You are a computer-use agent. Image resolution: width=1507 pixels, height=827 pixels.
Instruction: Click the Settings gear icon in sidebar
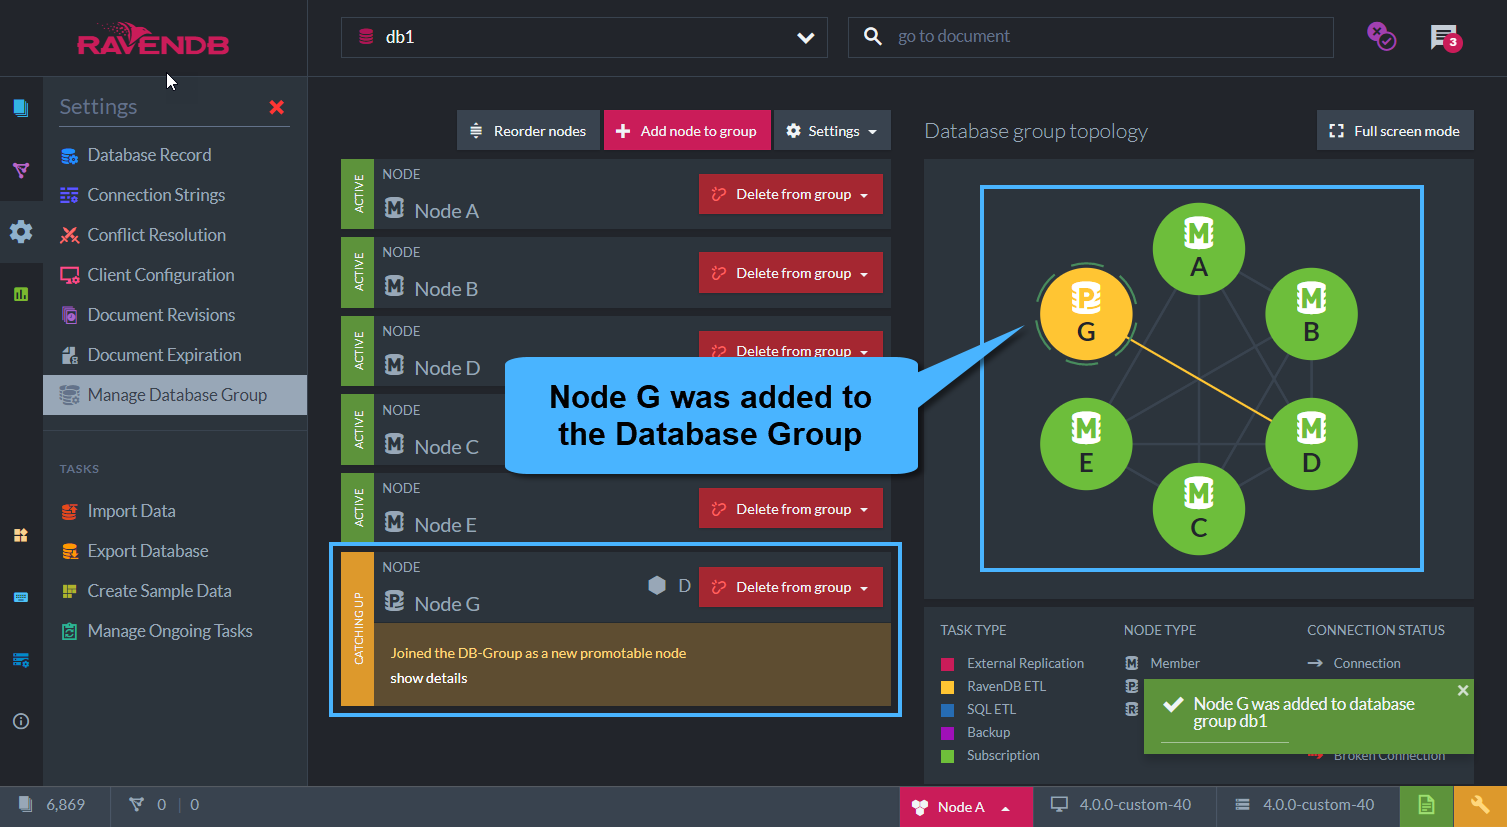click(21, 232)
